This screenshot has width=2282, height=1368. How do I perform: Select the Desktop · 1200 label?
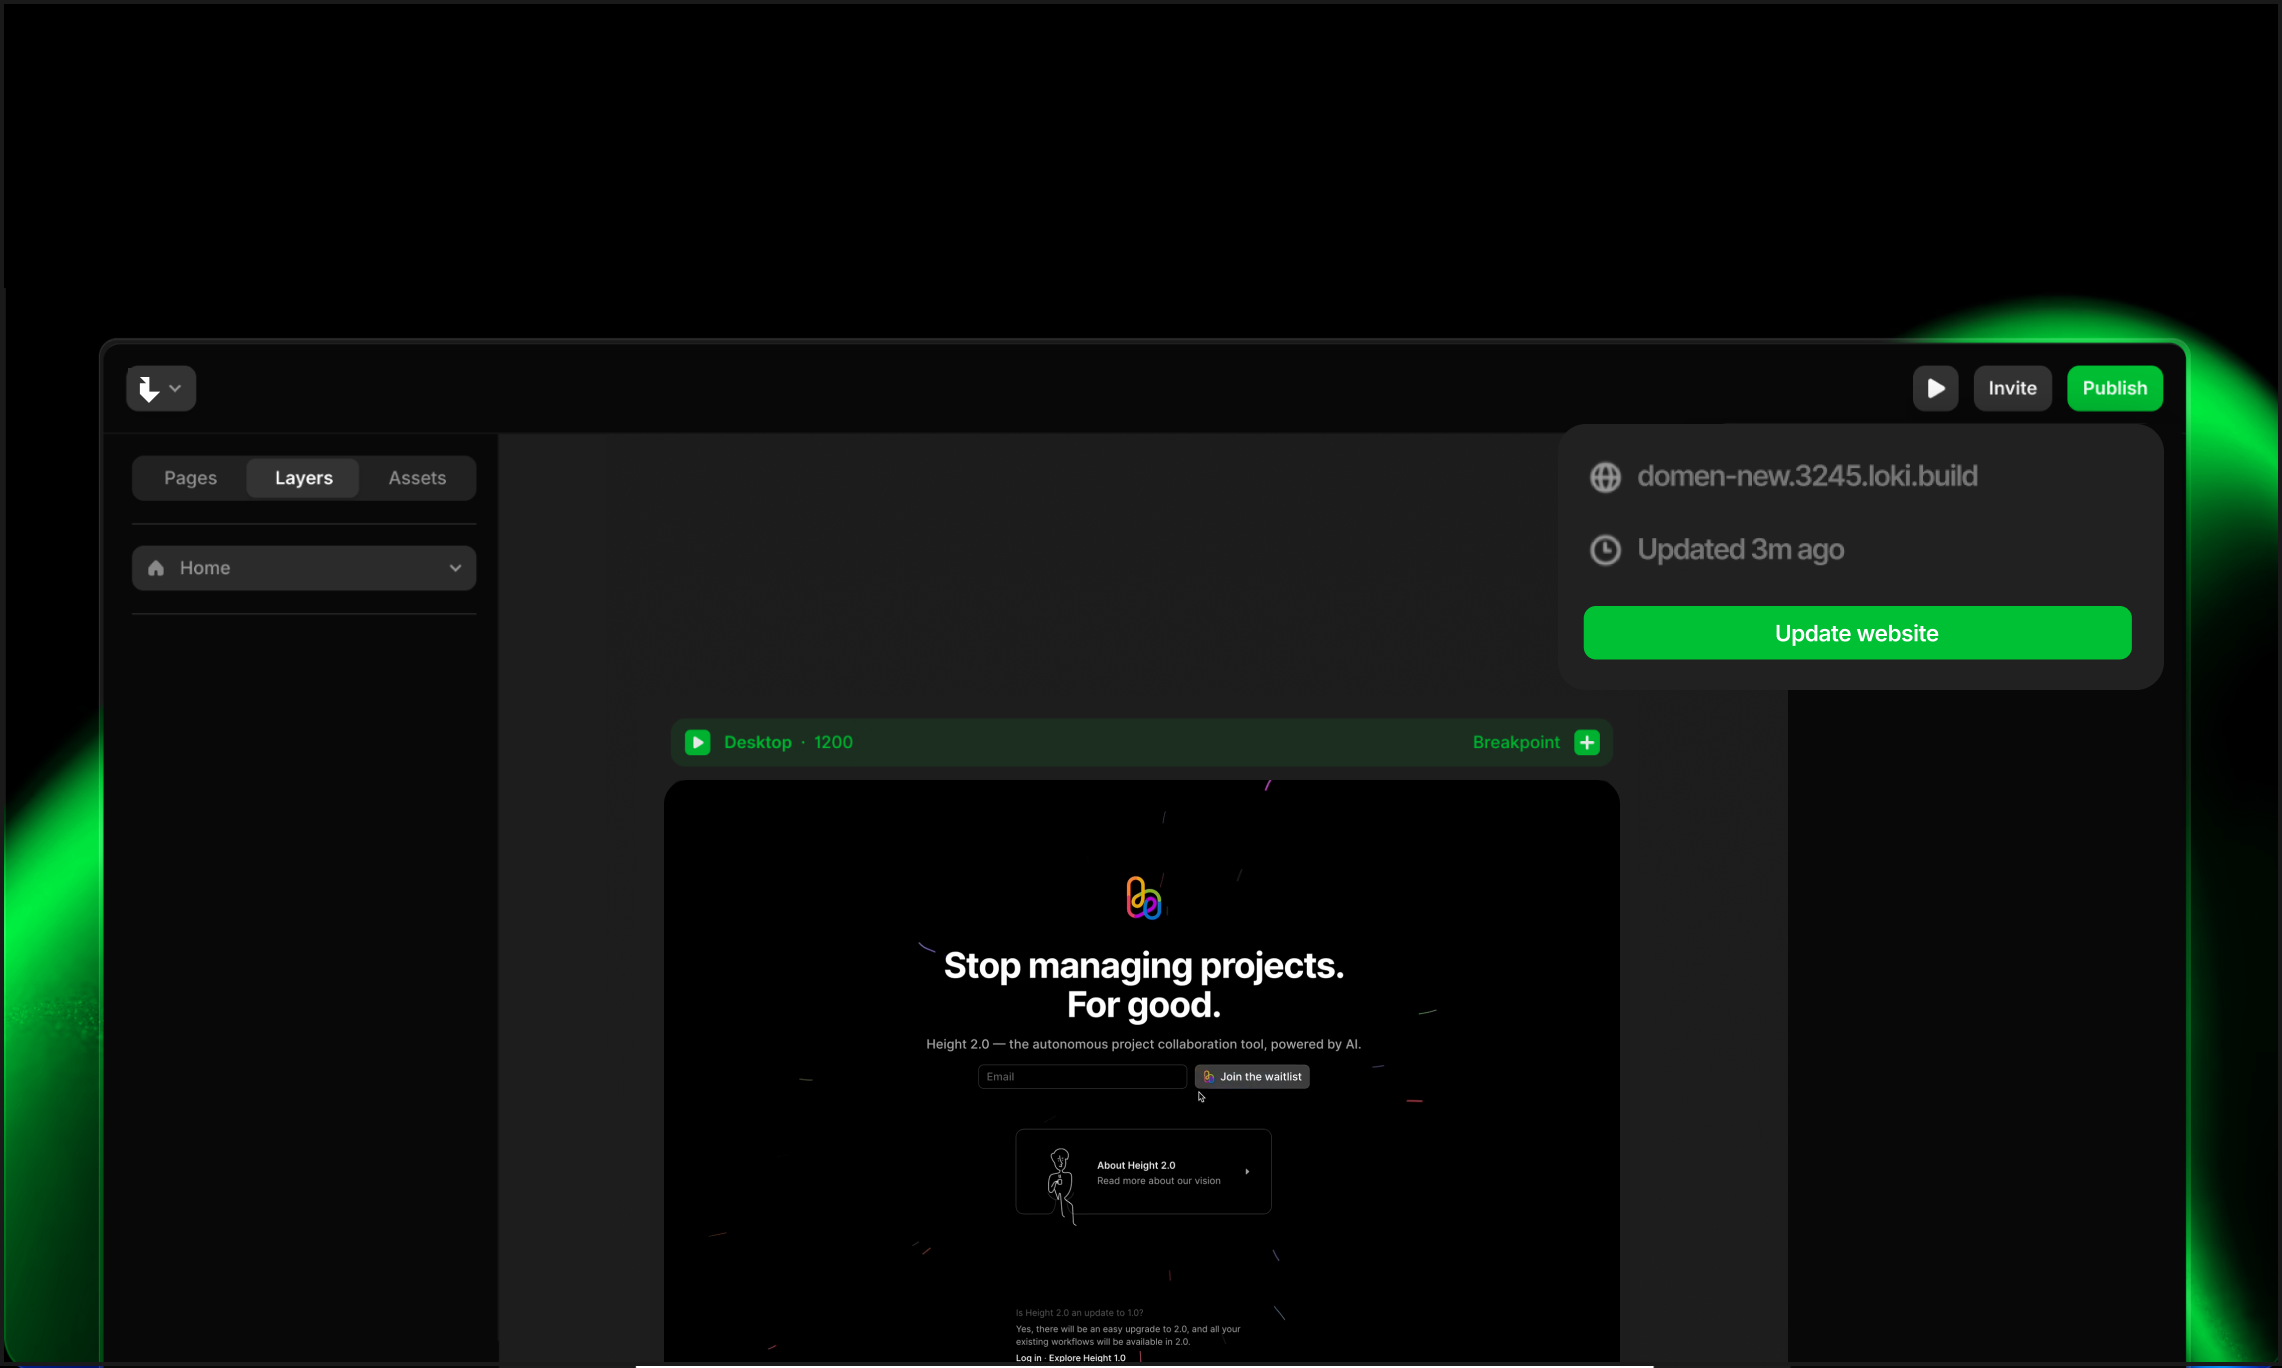(x=788, y=742)
